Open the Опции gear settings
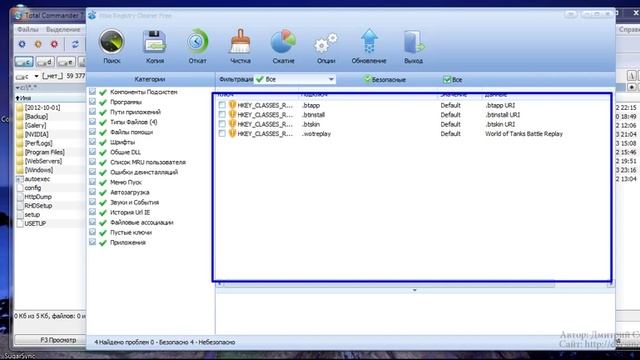The width and height of the screenshot is (640, 360). pos(326,48)
